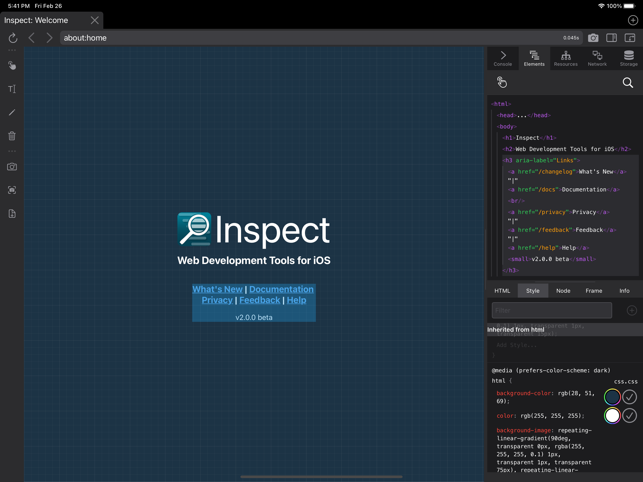
Task: Select the /help anchor node
Action: pos(548,248)
